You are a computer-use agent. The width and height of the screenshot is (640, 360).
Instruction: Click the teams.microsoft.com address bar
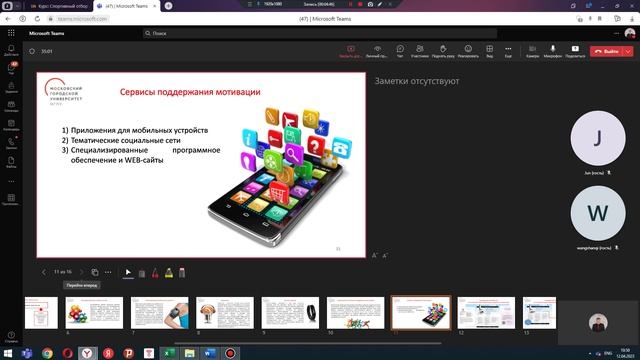click(x=82, y=19)
